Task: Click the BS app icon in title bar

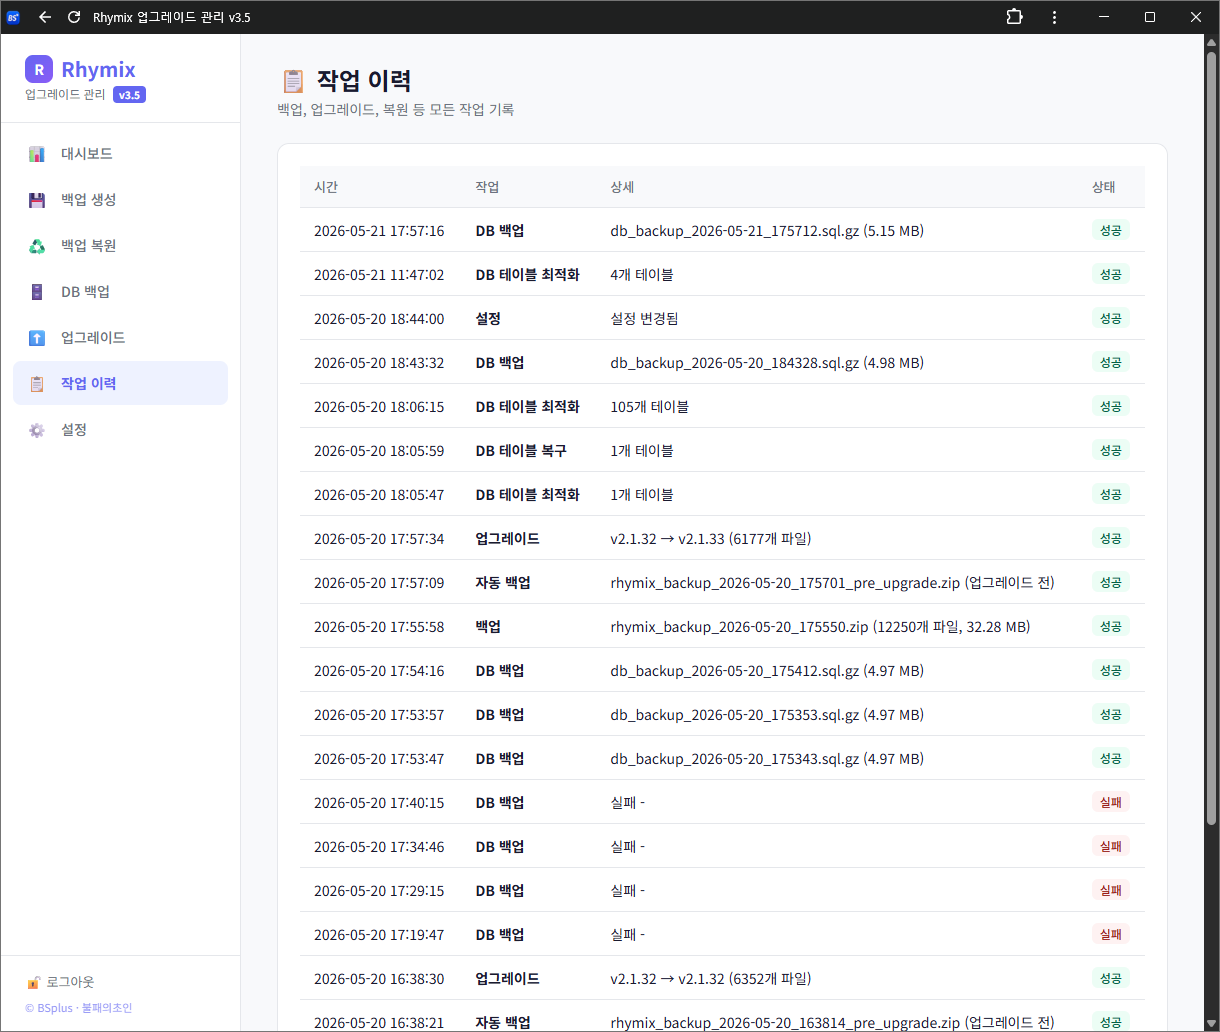Action: 14,17
